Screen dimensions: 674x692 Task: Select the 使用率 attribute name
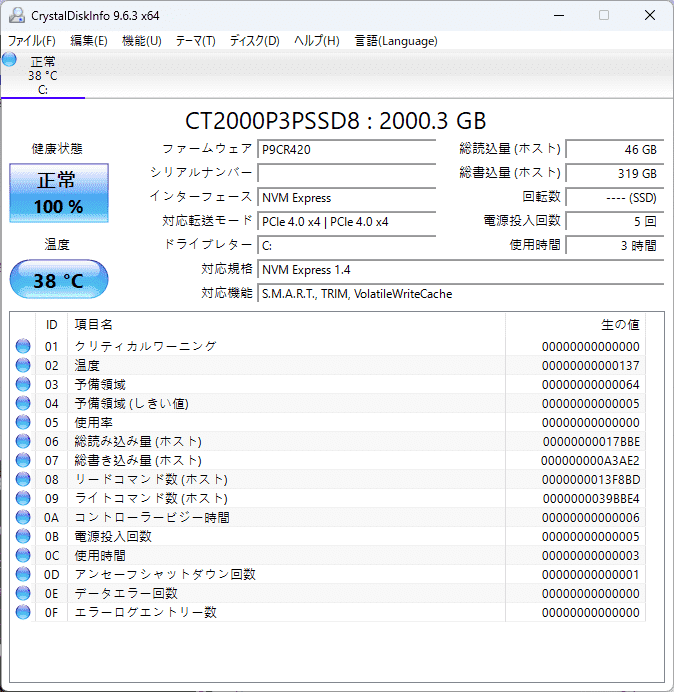coord(94,422)
